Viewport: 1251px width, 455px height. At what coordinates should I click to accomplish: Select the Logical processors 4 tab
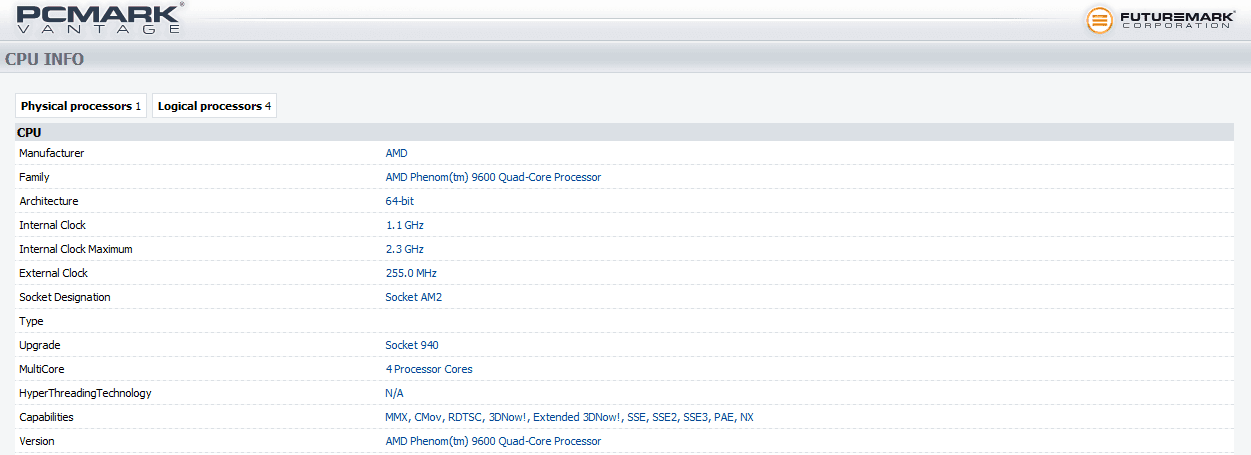coord(214,106)
